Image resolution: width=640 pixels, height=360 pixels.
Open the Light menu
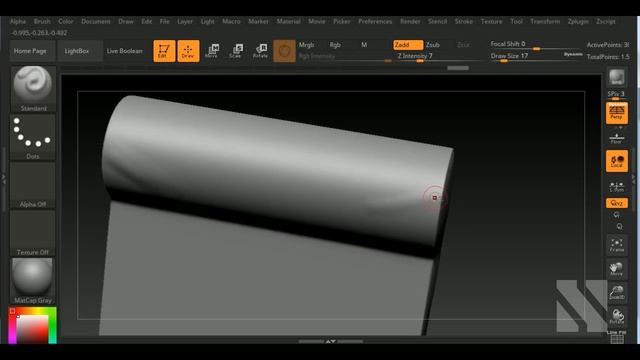[x=207, y=21]
